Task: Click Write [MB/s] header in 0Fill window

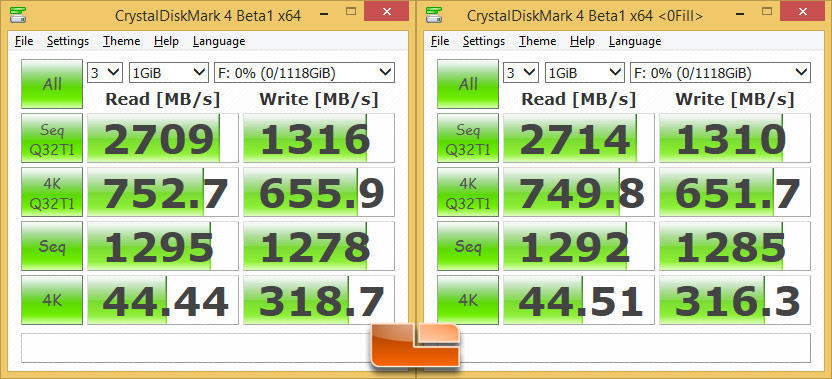Action: (x=734, y=99)
